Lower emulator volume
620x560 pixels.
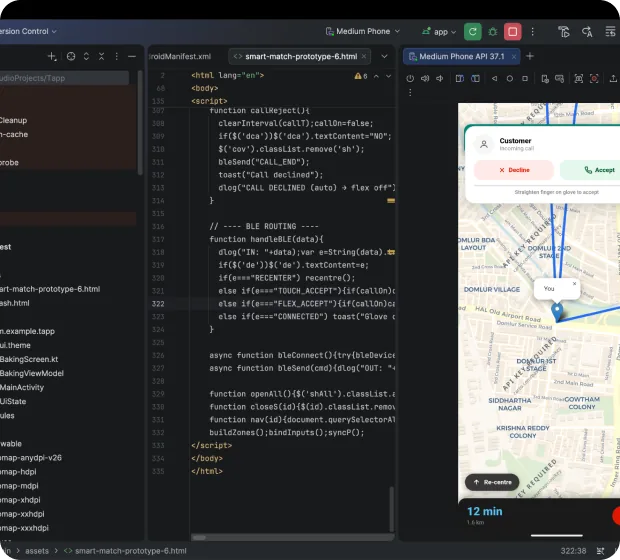tap(440, 78)
